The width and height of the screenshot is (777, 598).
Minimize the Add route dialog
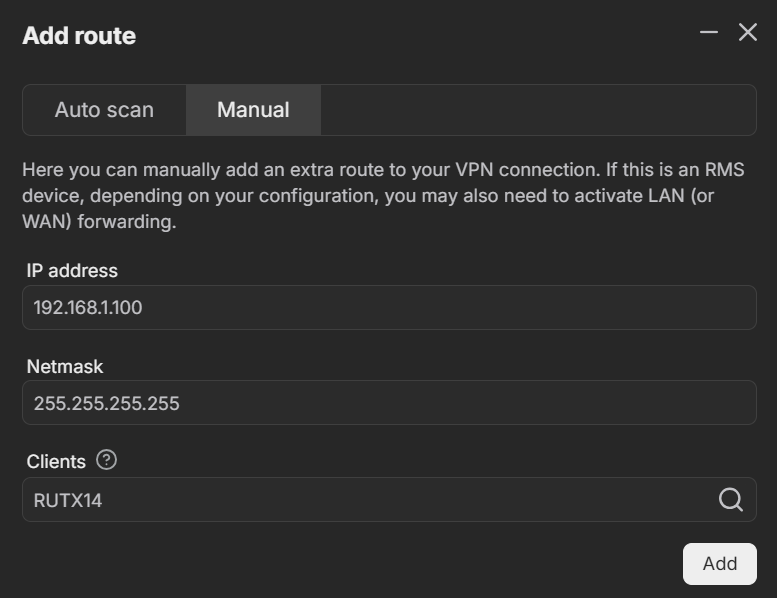click(709, 33)
